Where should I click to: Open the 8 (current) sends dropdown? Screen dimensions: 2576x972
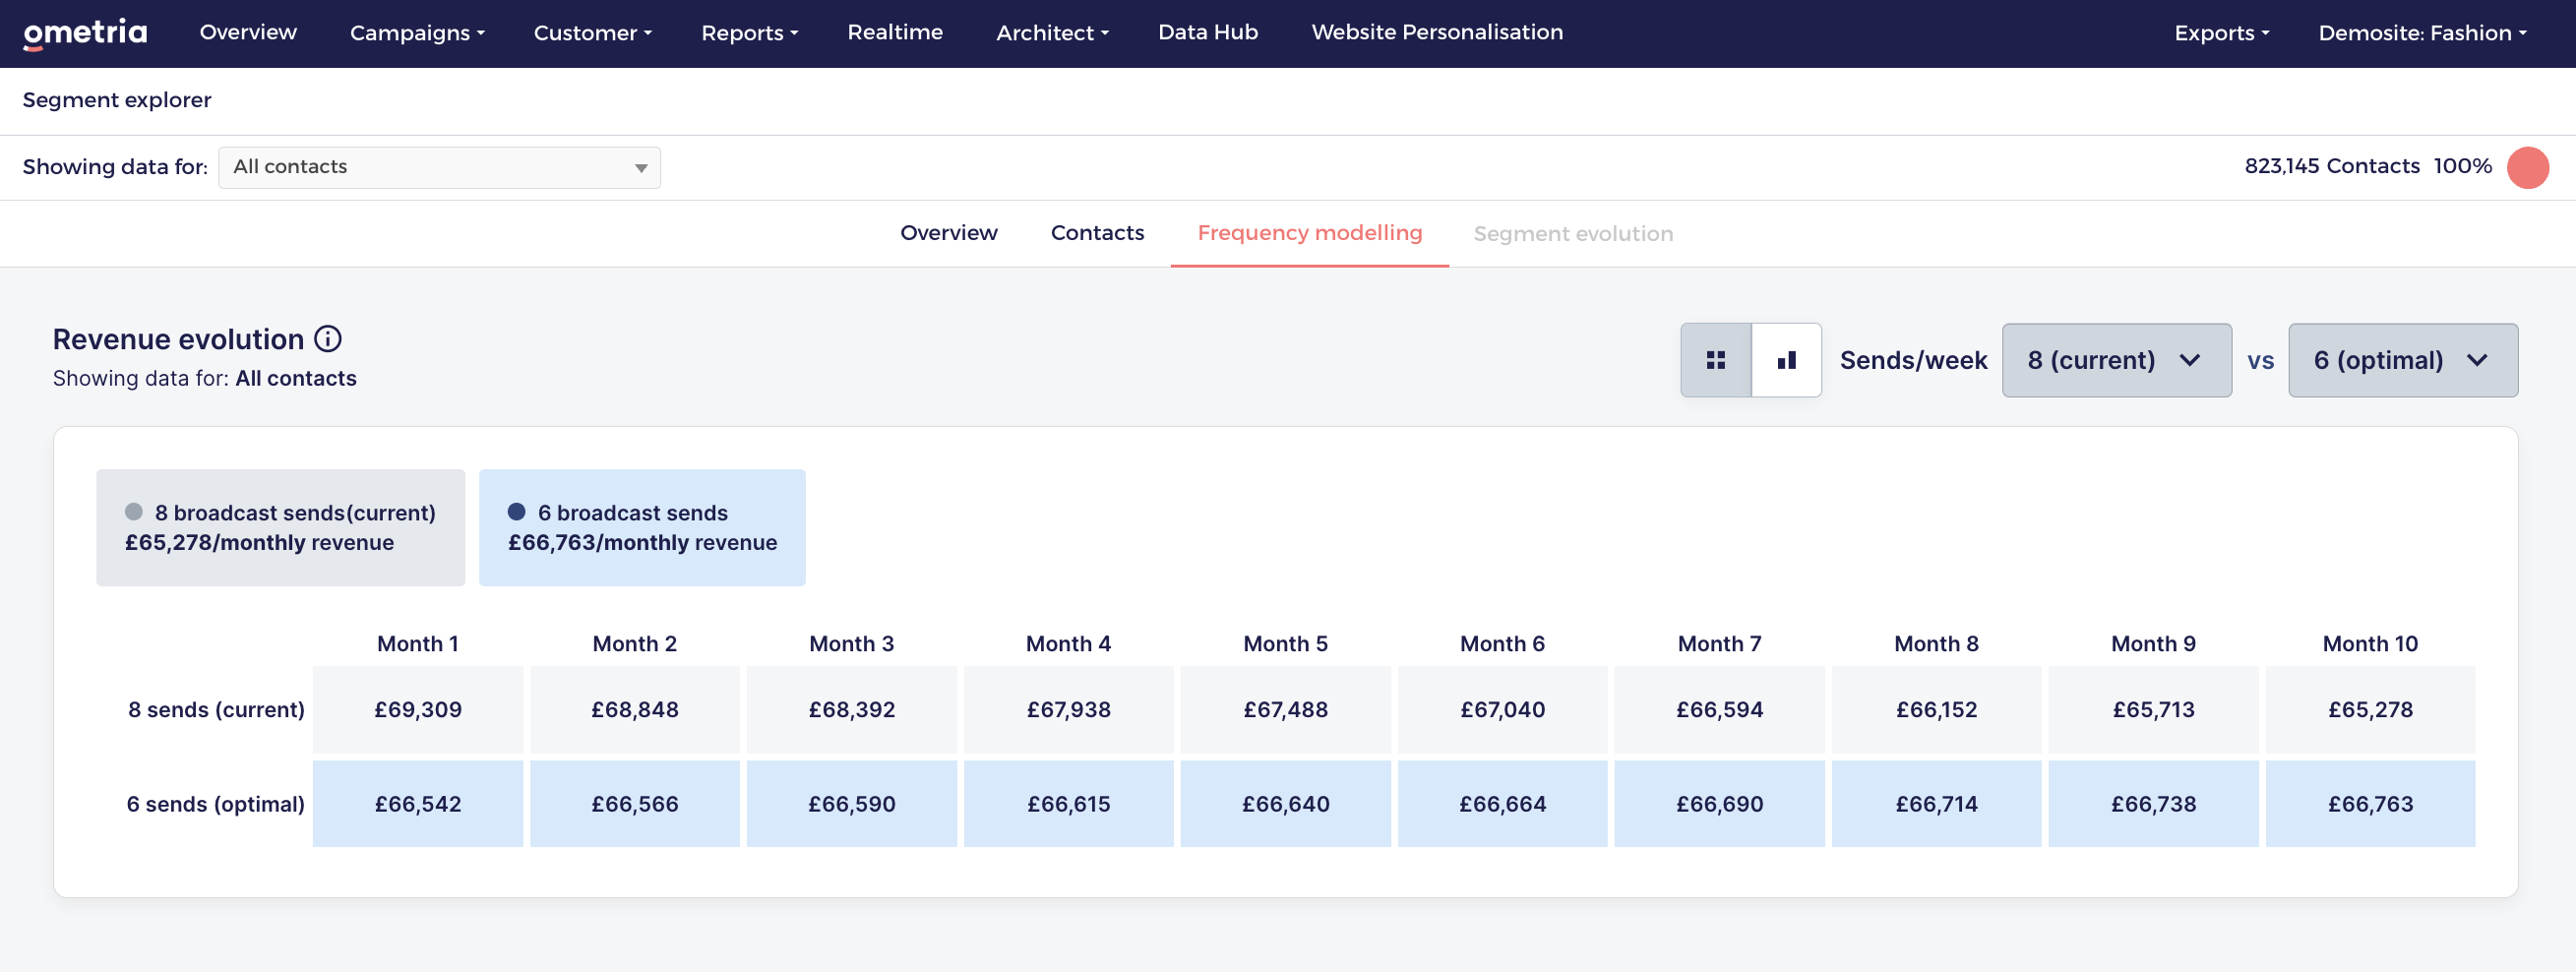coord(2117,360)
